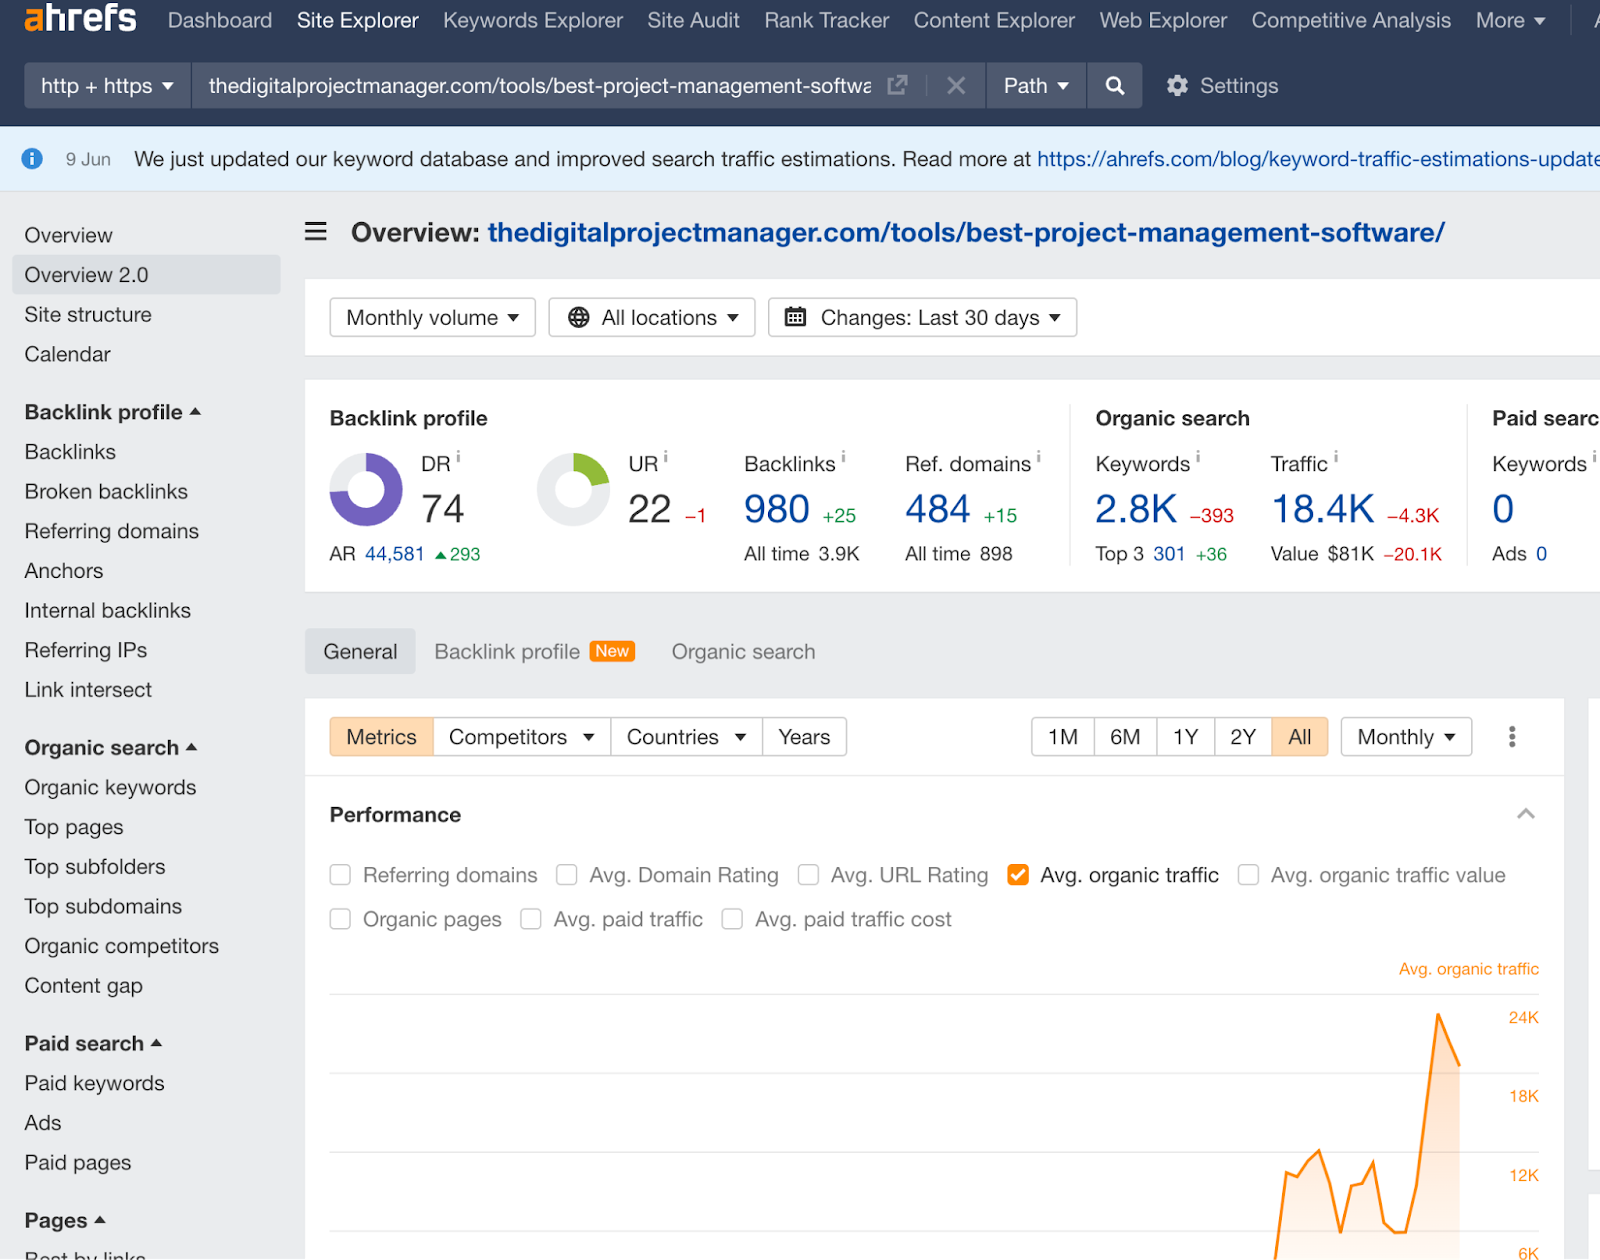The image size is (1600, 1260).
Task: Enable Avg. paid traffic checkbox
Action: coord(531,919)
